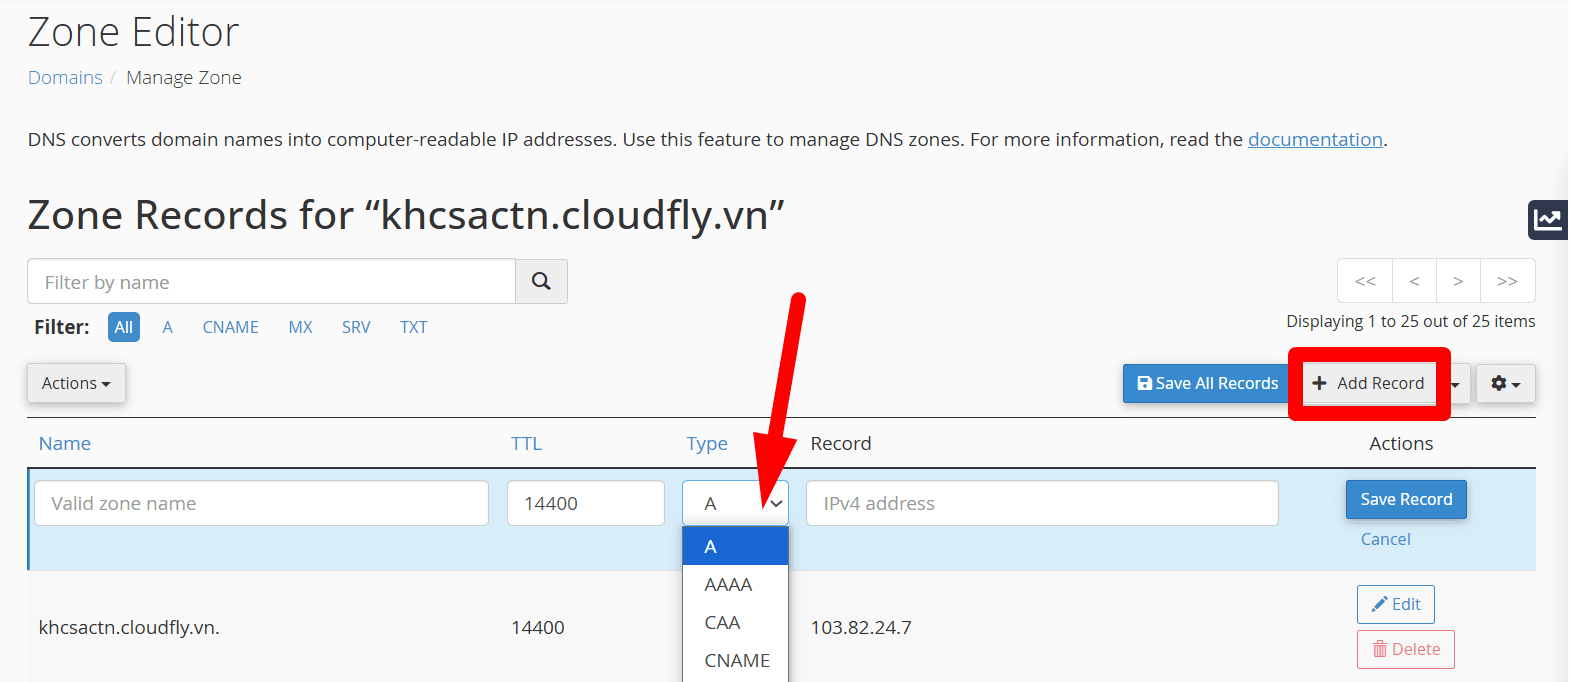Open the record Type select box
Viewport: 1570px width, 682px height.
(x=735, y=503)
